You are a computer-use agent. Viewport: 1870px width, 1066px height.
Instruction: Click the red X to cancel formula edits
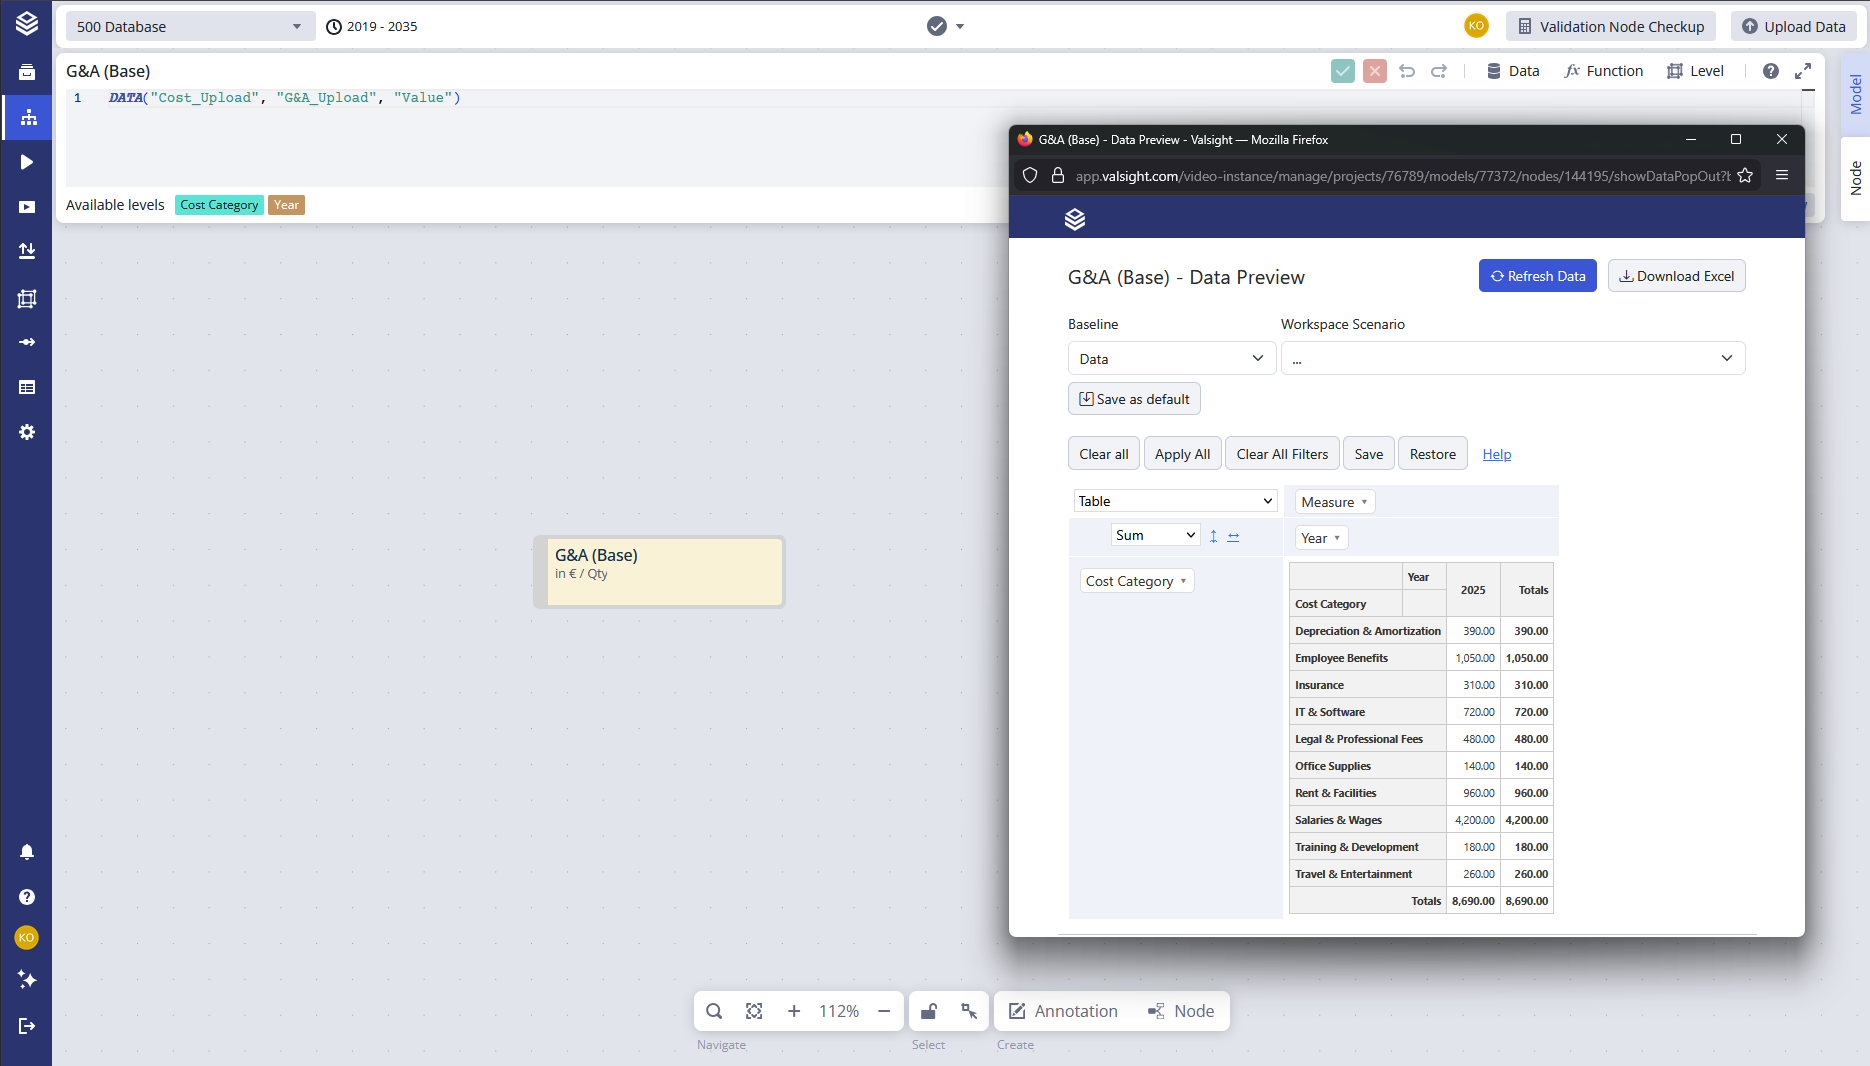click(x=1375, y=71)
